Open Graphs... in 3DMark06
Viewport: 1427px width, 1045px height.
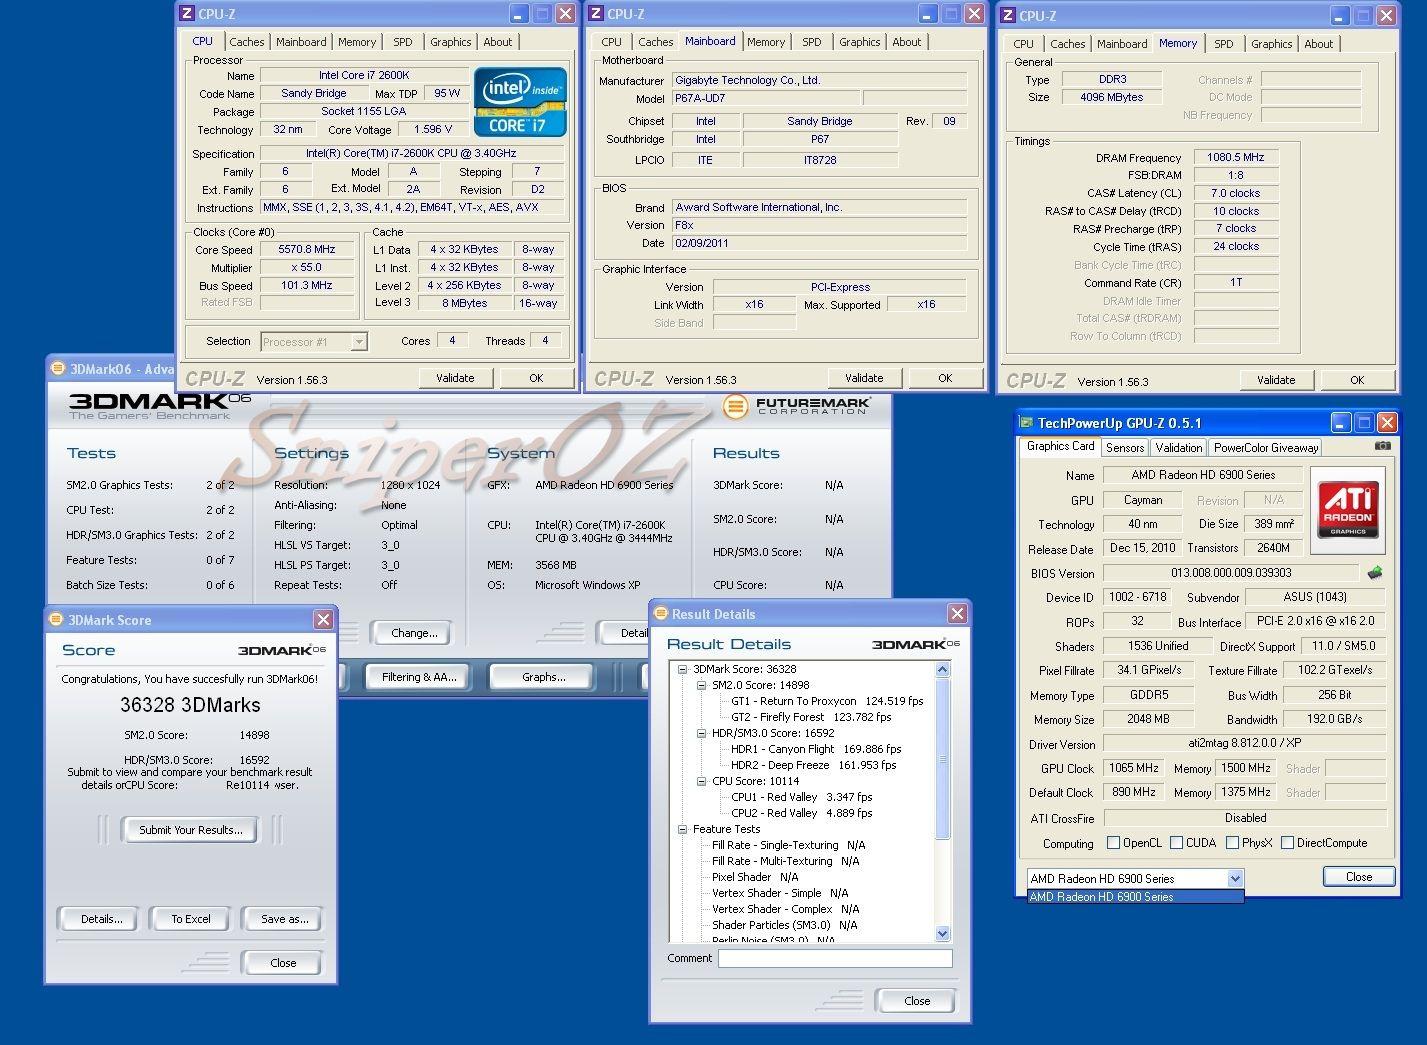pos(544,677)
